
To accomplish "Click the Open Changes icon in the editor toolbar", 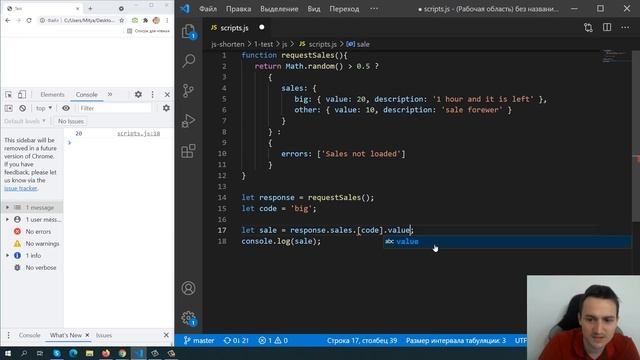I will (588, 27).
